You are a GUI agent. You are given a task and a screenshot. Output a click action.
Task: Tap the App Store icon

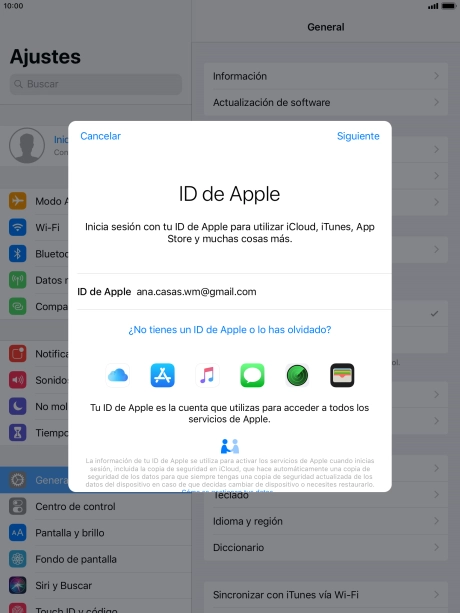tap(163, 375)
